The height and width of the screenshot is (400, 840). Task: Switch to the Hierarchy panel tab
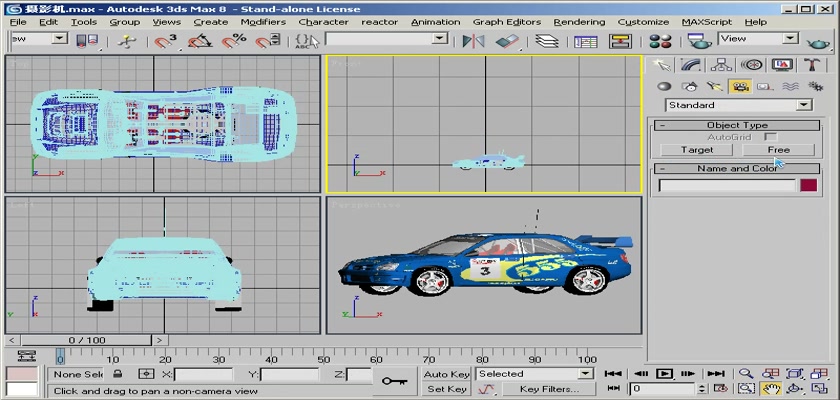click(721, 65)
